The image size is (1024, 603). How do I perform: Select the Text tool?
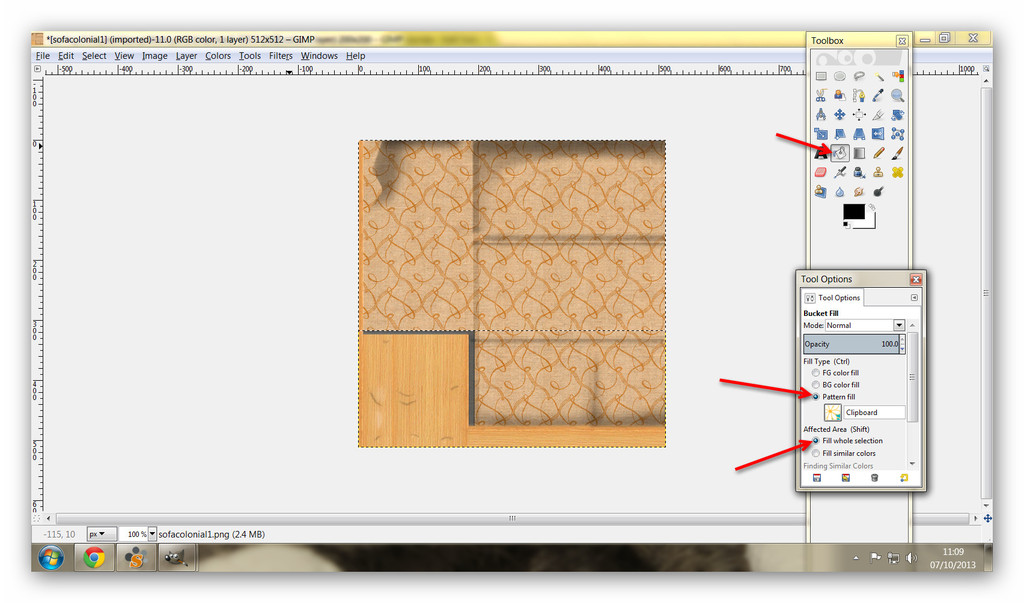click(x=821, y=154)
